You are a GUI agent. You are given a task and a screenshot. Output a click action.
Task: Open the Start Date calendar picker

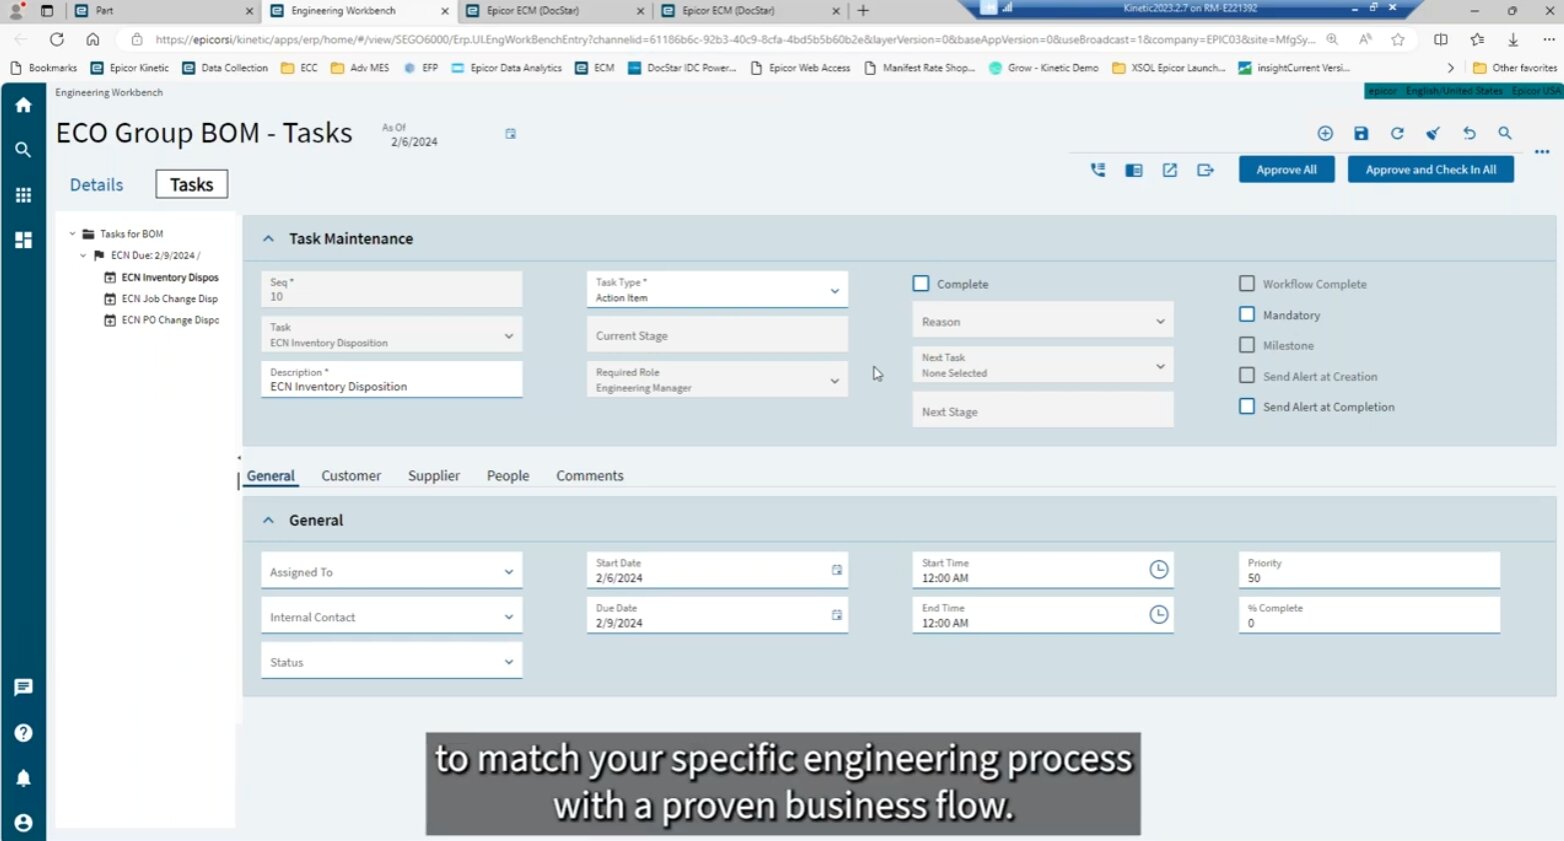[837, 570]
